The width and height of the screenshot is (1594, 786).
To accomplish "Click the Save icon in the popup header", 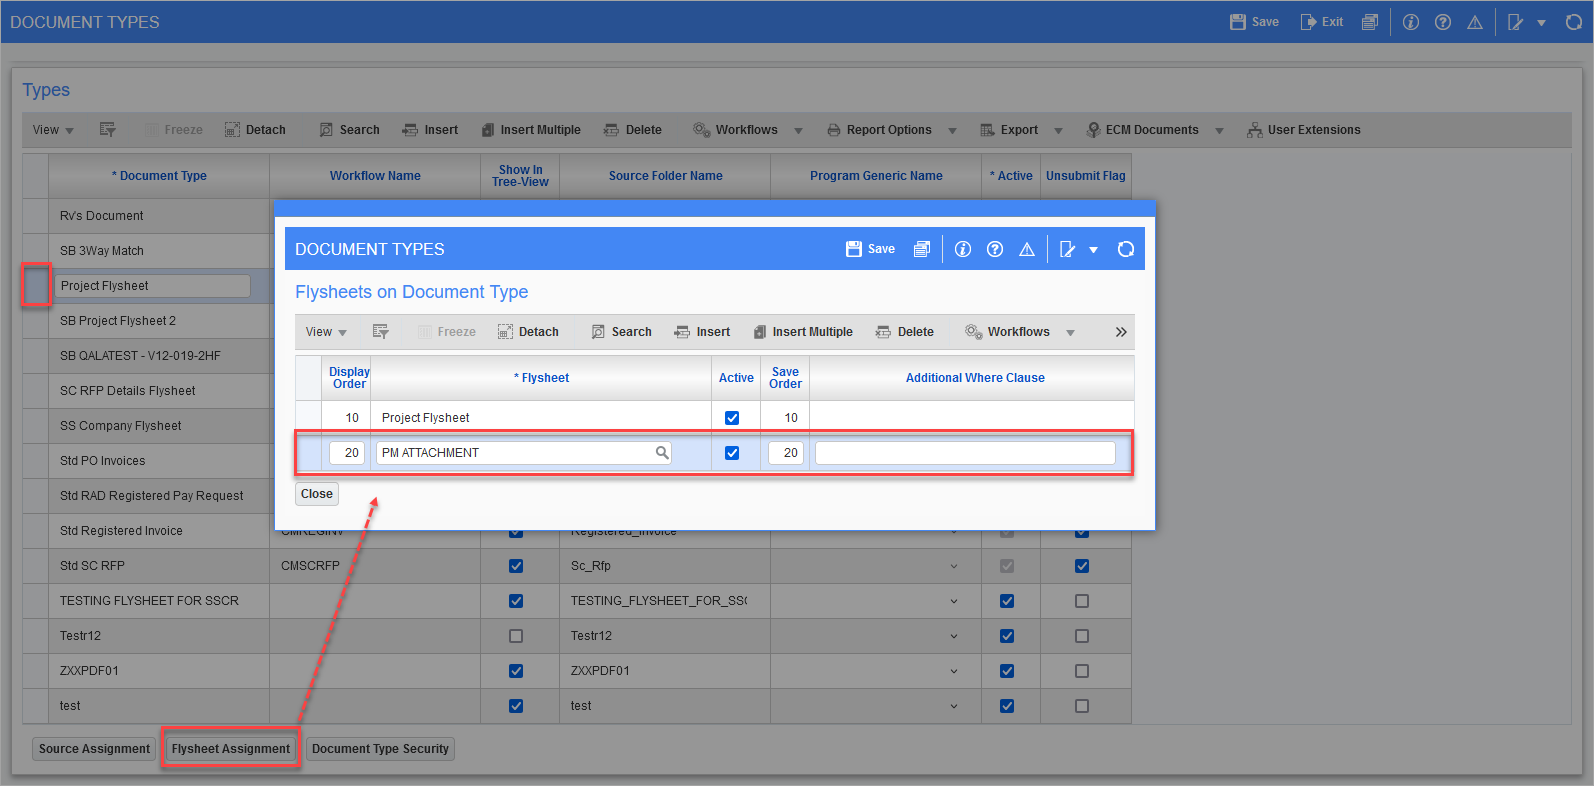I will coord(854,249).
